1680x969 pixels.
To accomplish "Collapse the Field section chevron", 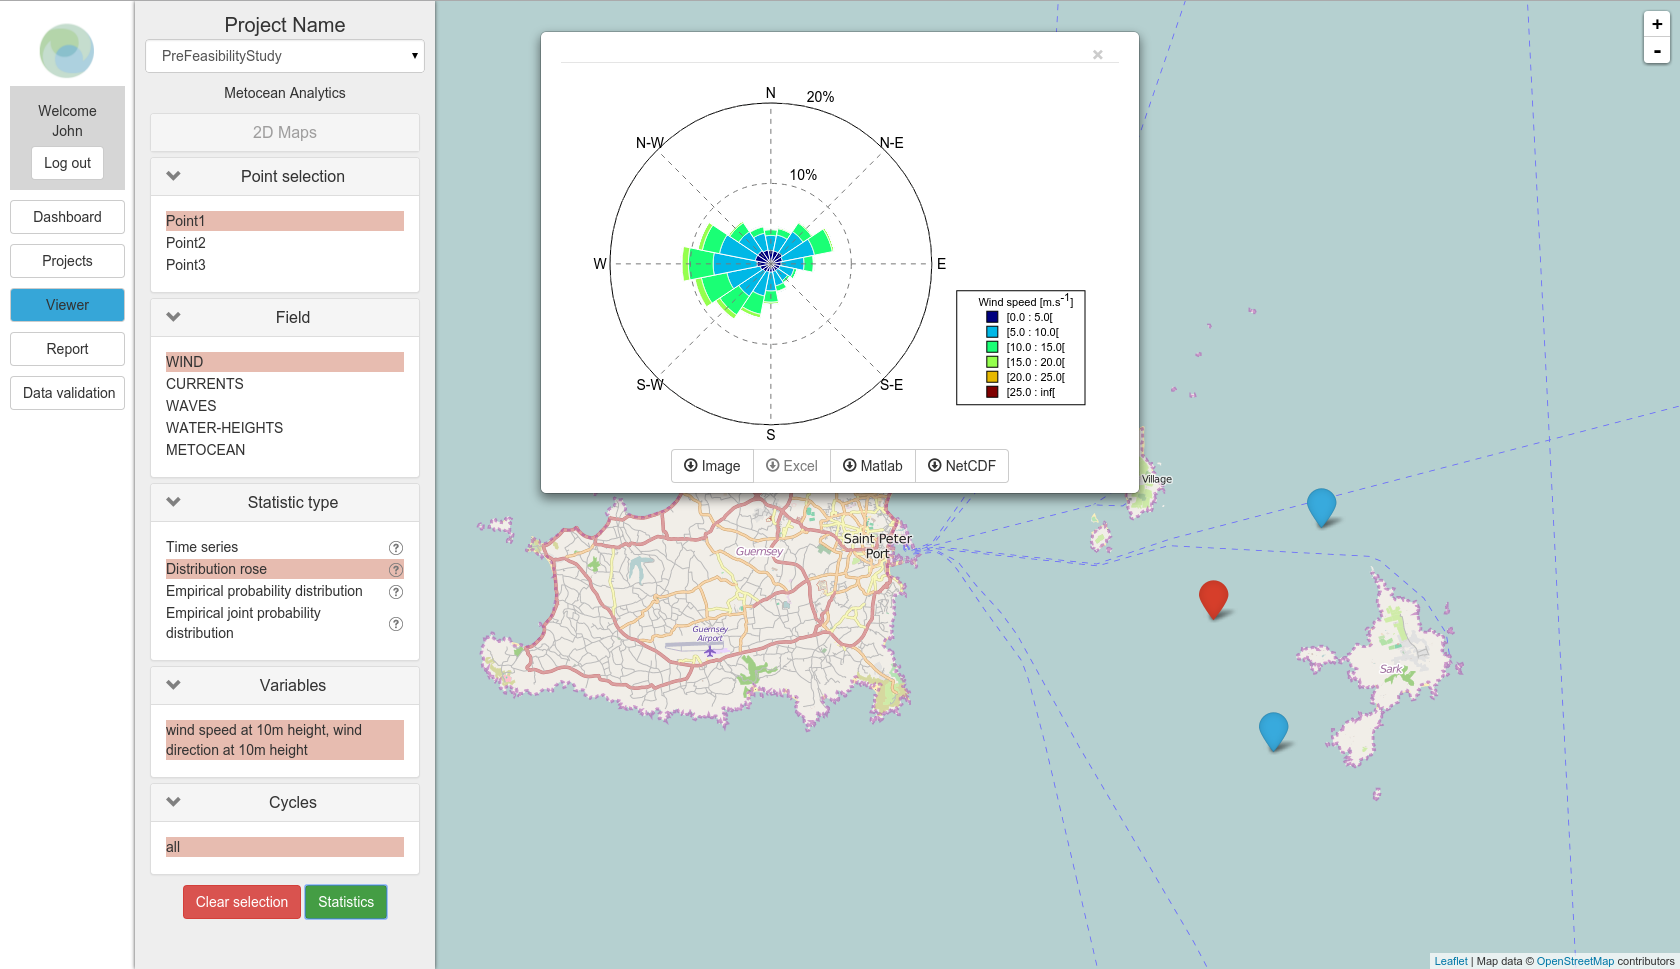I will (174, 317).
